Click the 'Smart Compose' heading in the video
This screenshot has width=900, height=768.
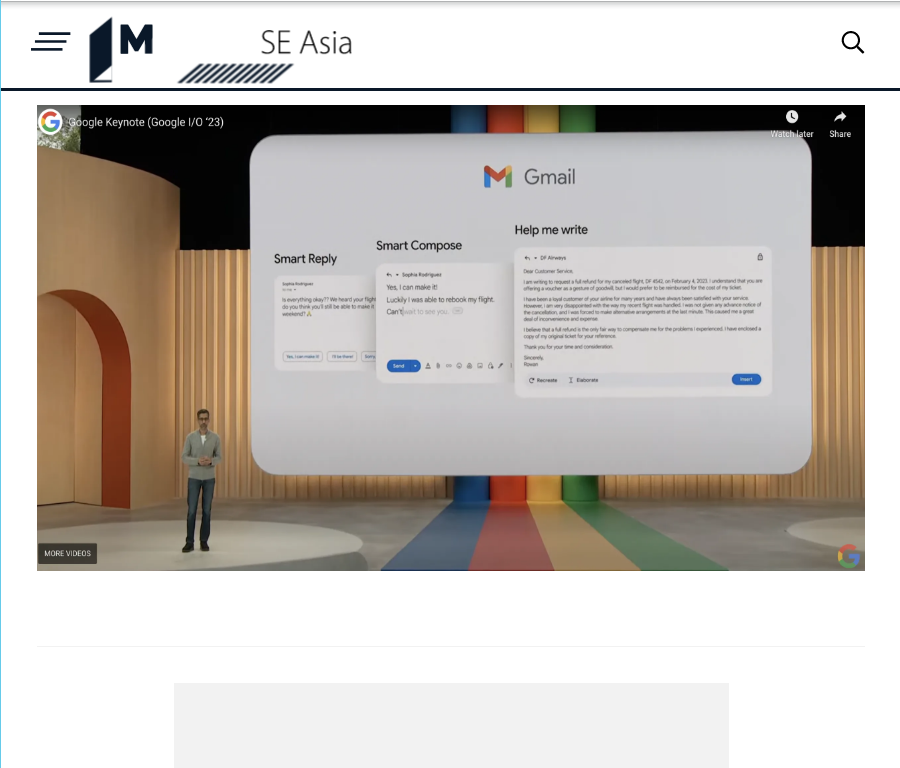[419, 246]
